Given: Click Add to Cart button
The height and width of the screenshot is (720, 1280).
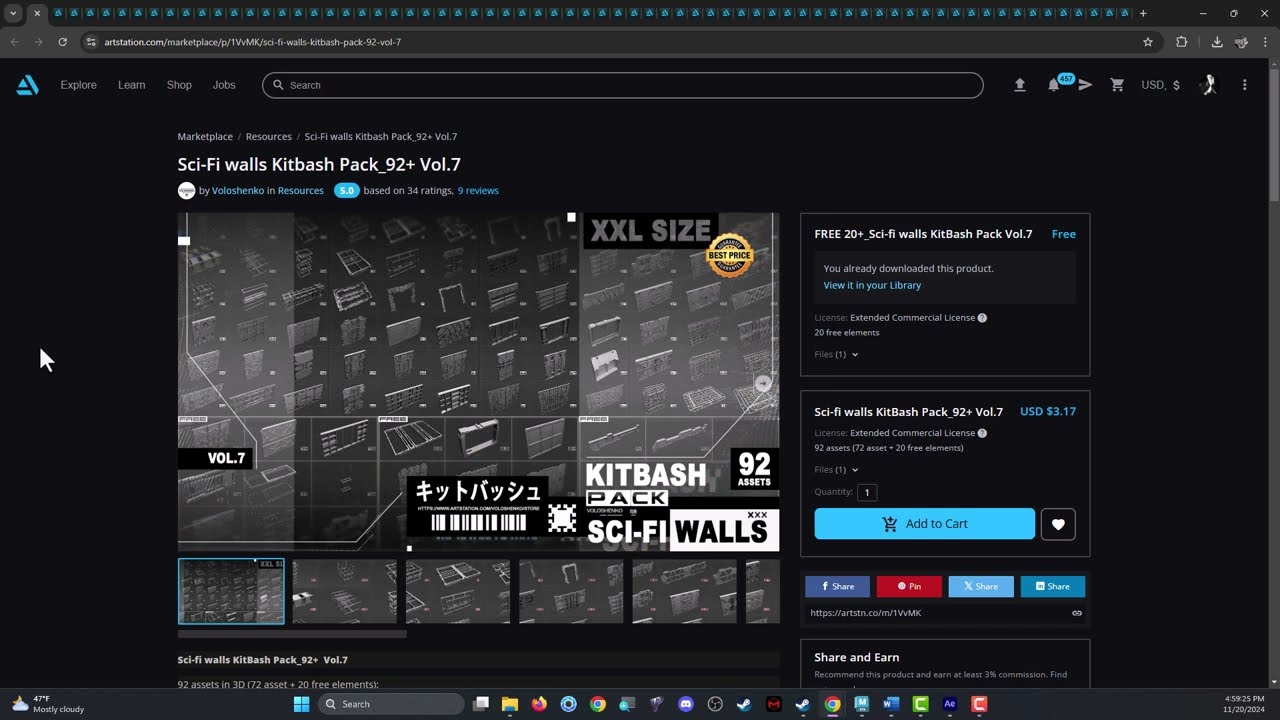Looking at the screenshot, I should pyautogui.click(x=925, y=524).
